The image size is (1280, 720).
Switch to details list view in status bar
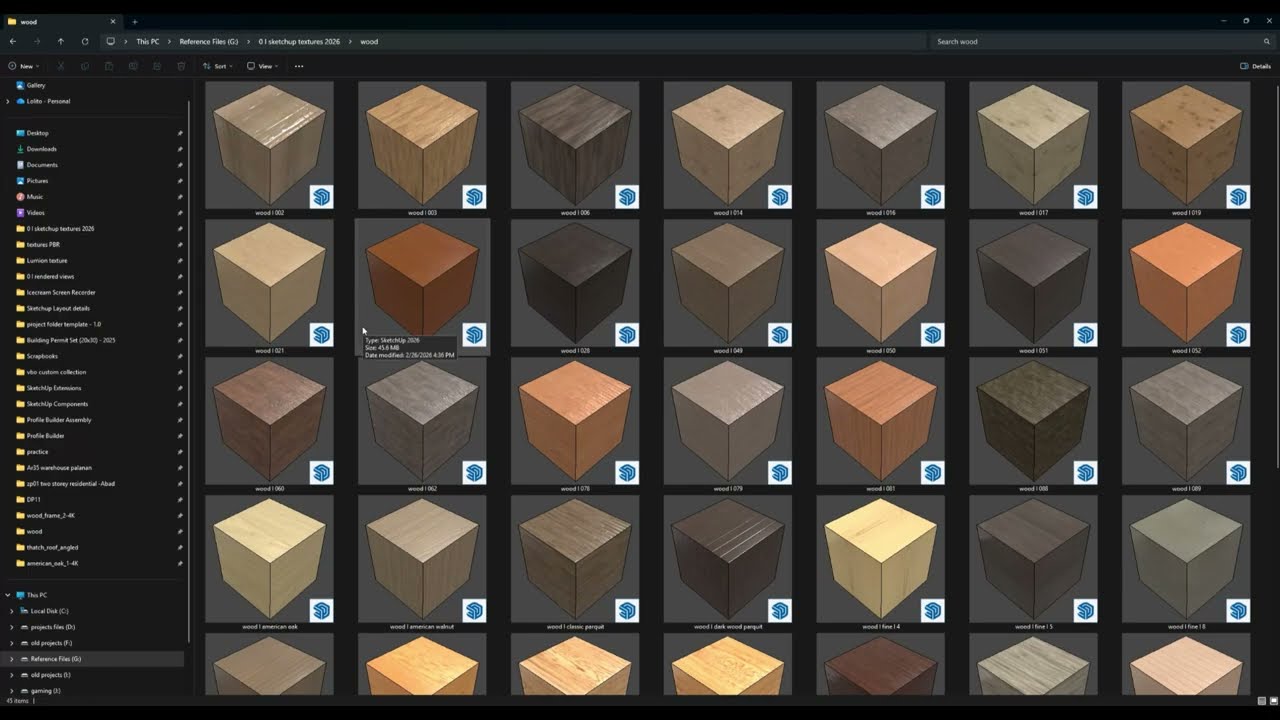click(x=1262, y=701)
